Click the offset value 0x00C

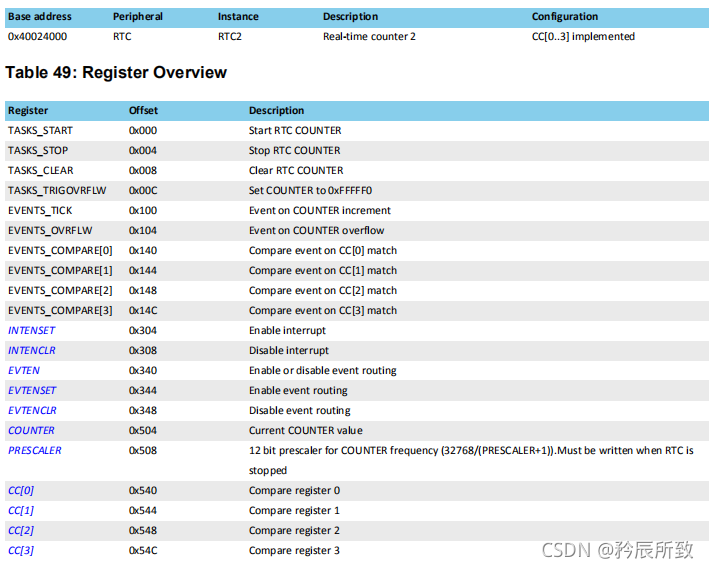pos(143,190)
